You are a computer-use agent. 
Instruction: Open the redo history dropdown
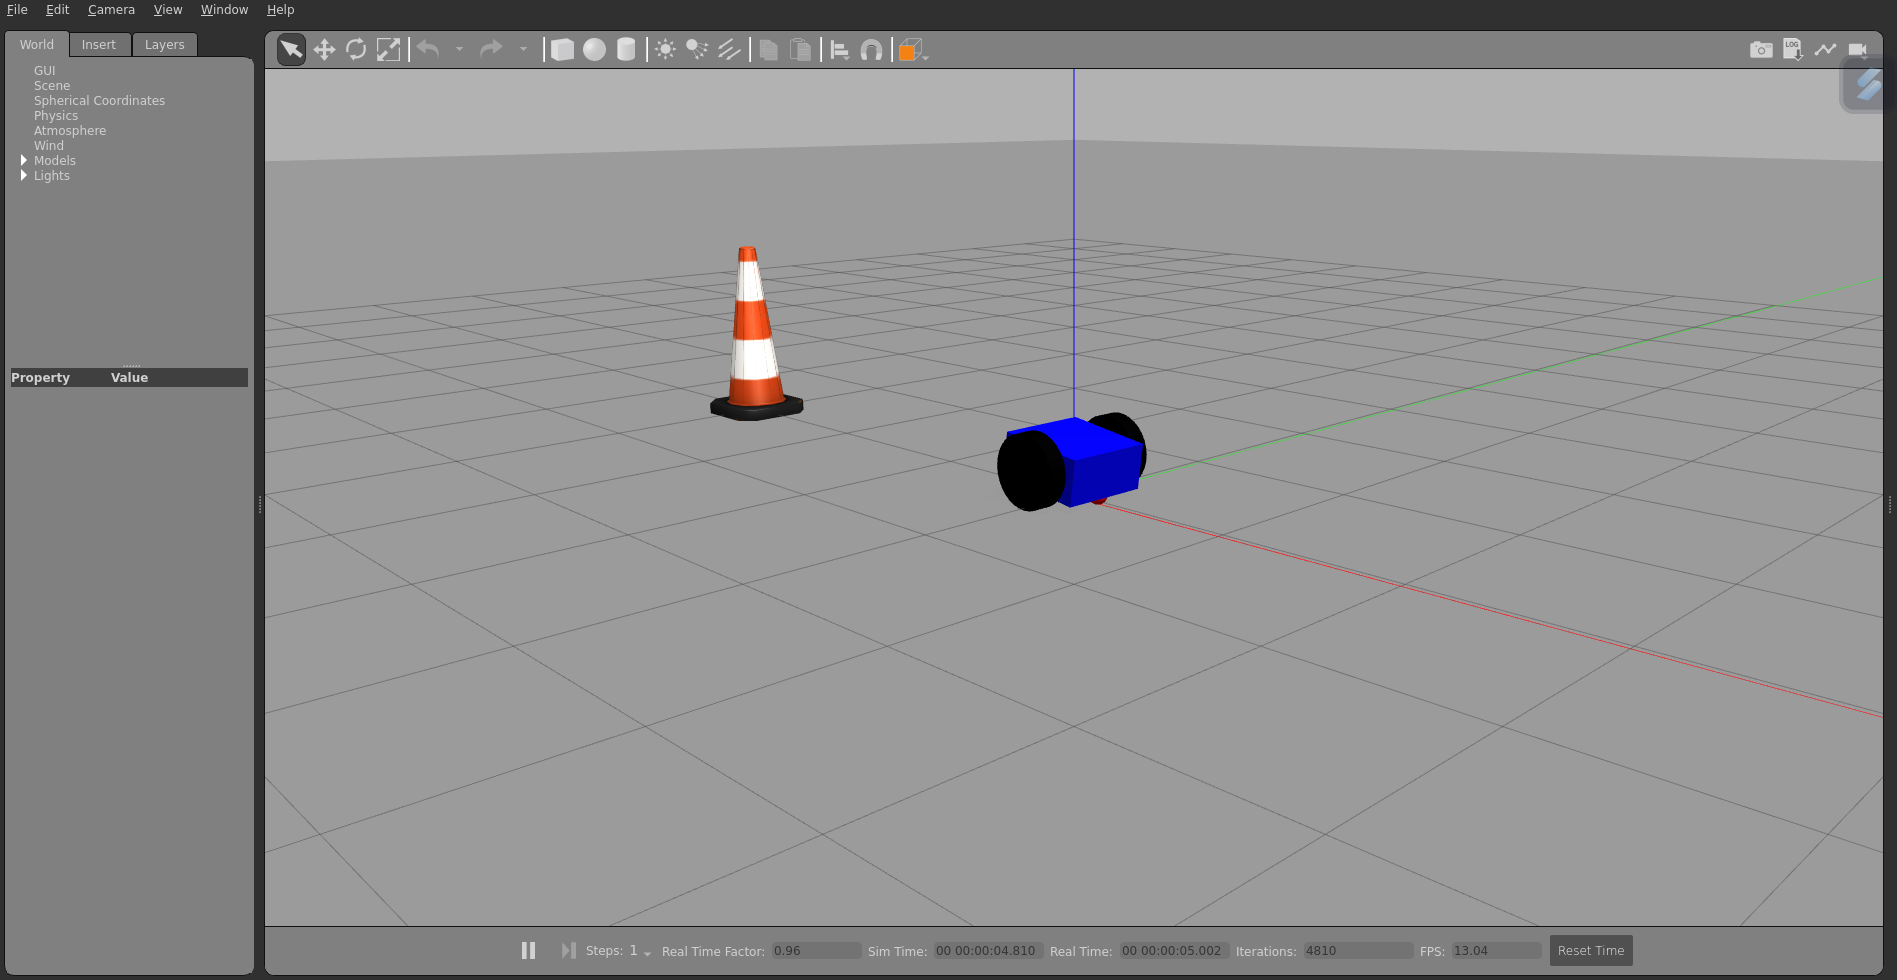(x=523, y=49)
